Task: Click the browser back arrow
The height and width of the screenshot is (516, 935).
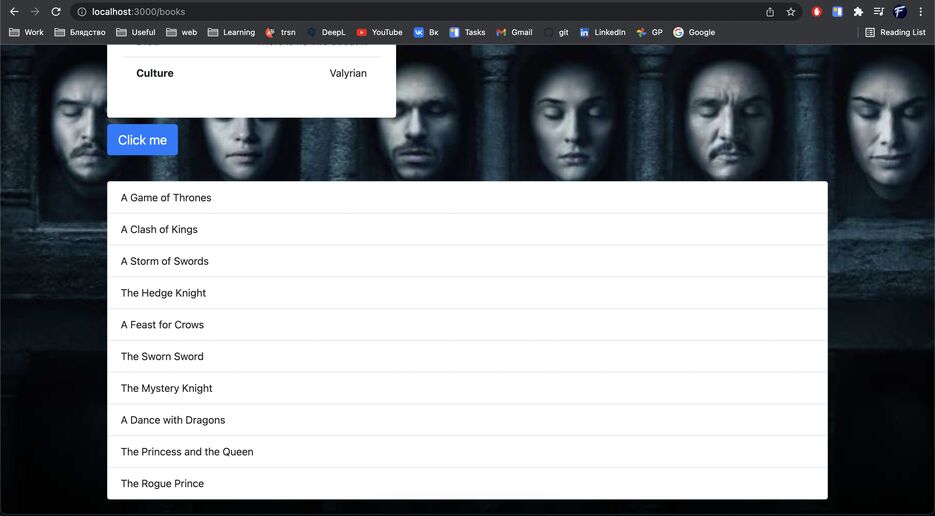Action: pos(14,12)
